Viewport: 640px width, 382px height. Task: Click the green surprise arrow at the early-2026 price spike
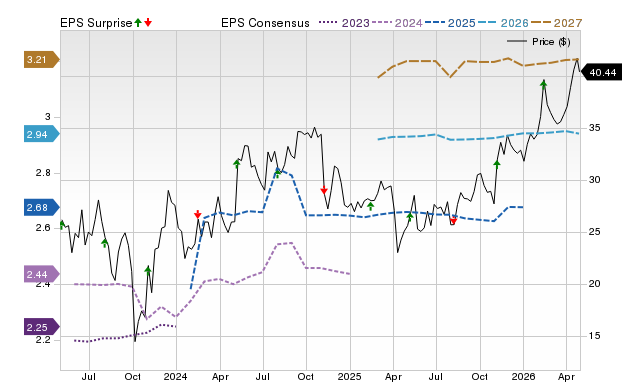point(543,84)
